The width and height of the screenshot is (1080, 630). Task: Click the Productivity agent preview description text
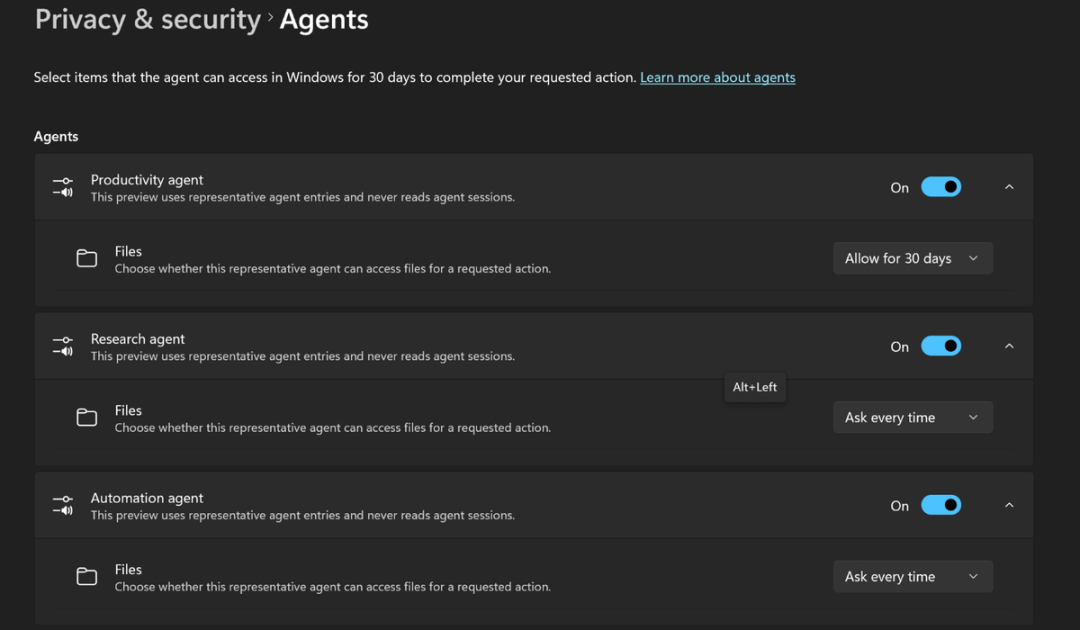303,198
